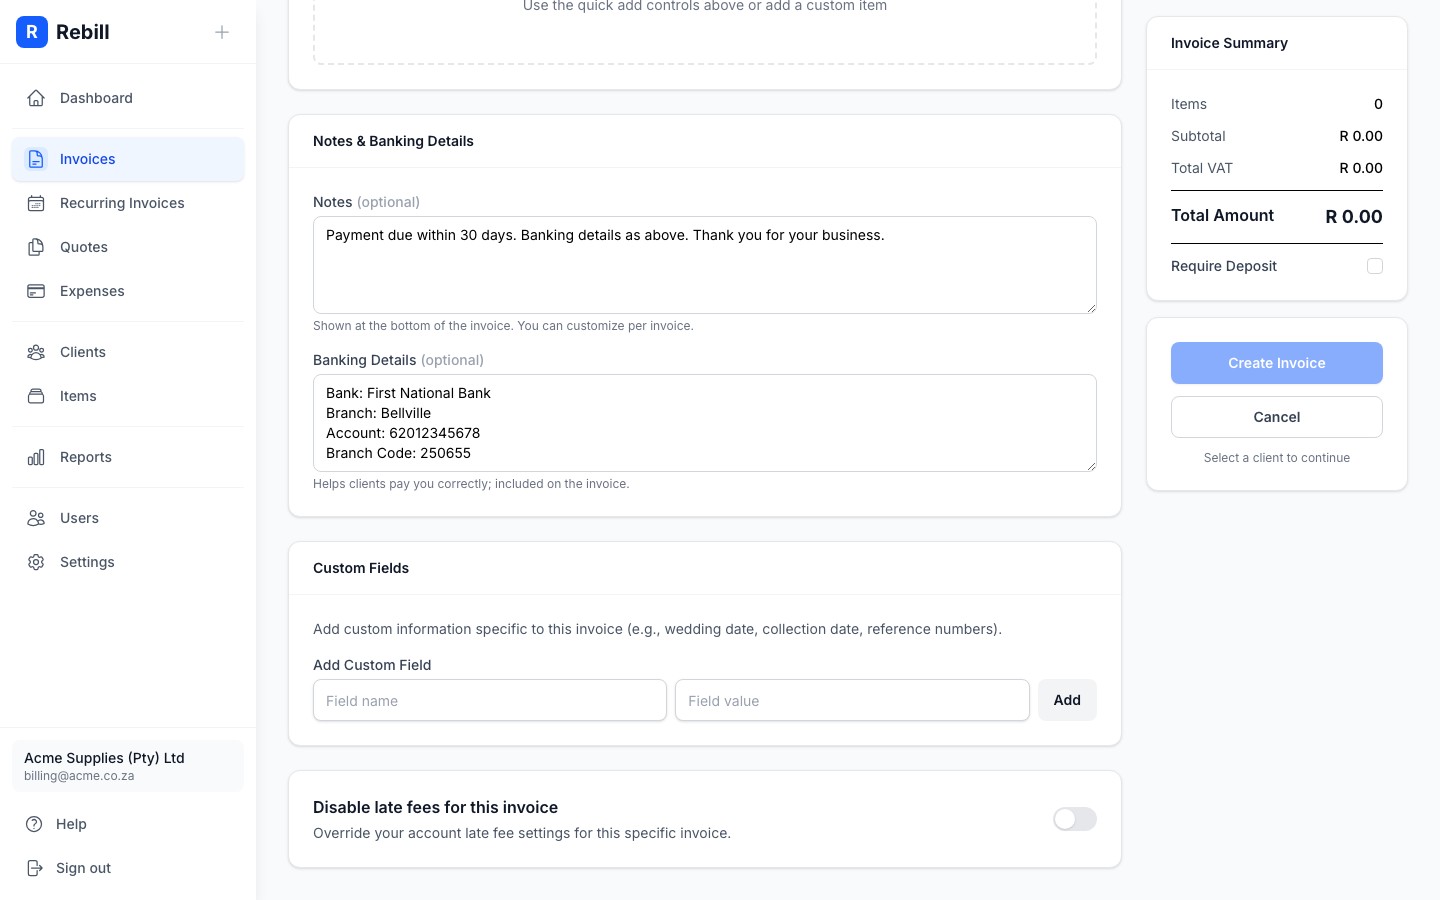Click the plus icon to create new
This screenshot has height=900, width=1440.
pos(222,32)
